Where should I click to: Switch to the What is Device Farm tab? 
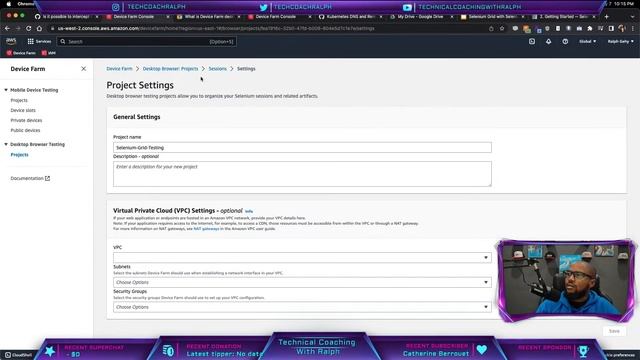(x=208, y=17)
